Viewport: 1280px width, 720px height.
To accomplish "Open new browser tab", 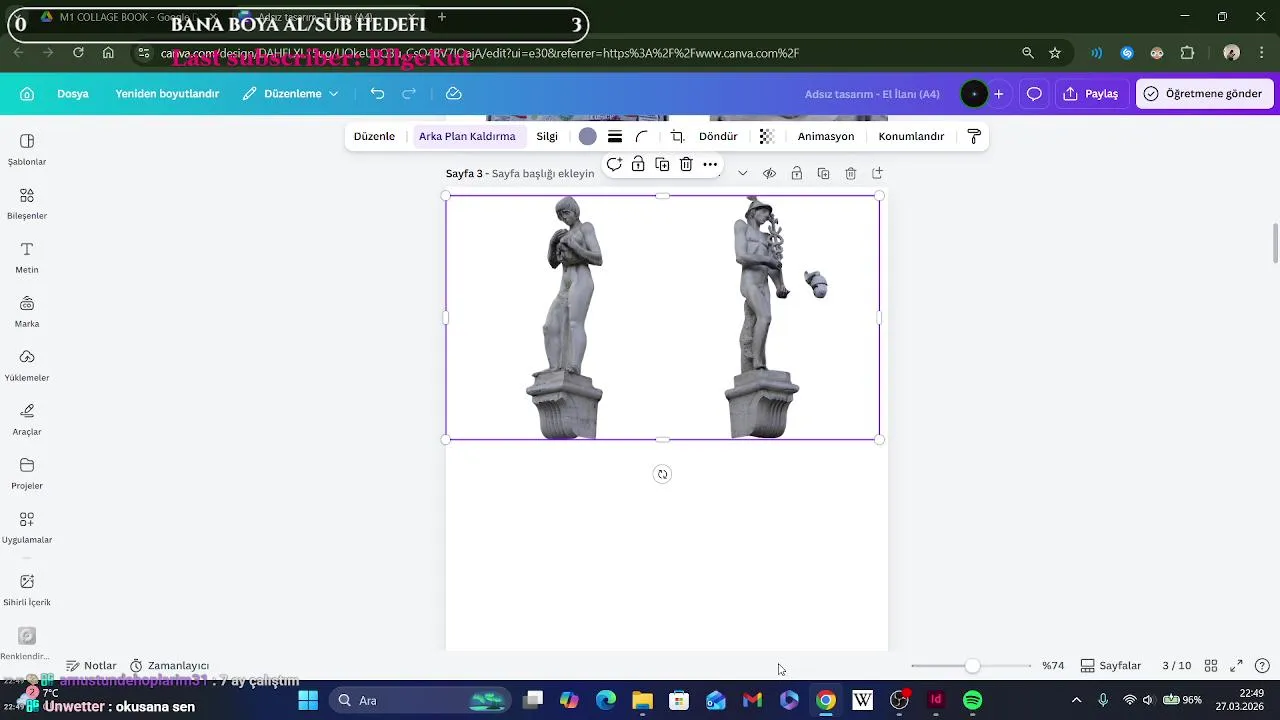I will tap(442, 17).
